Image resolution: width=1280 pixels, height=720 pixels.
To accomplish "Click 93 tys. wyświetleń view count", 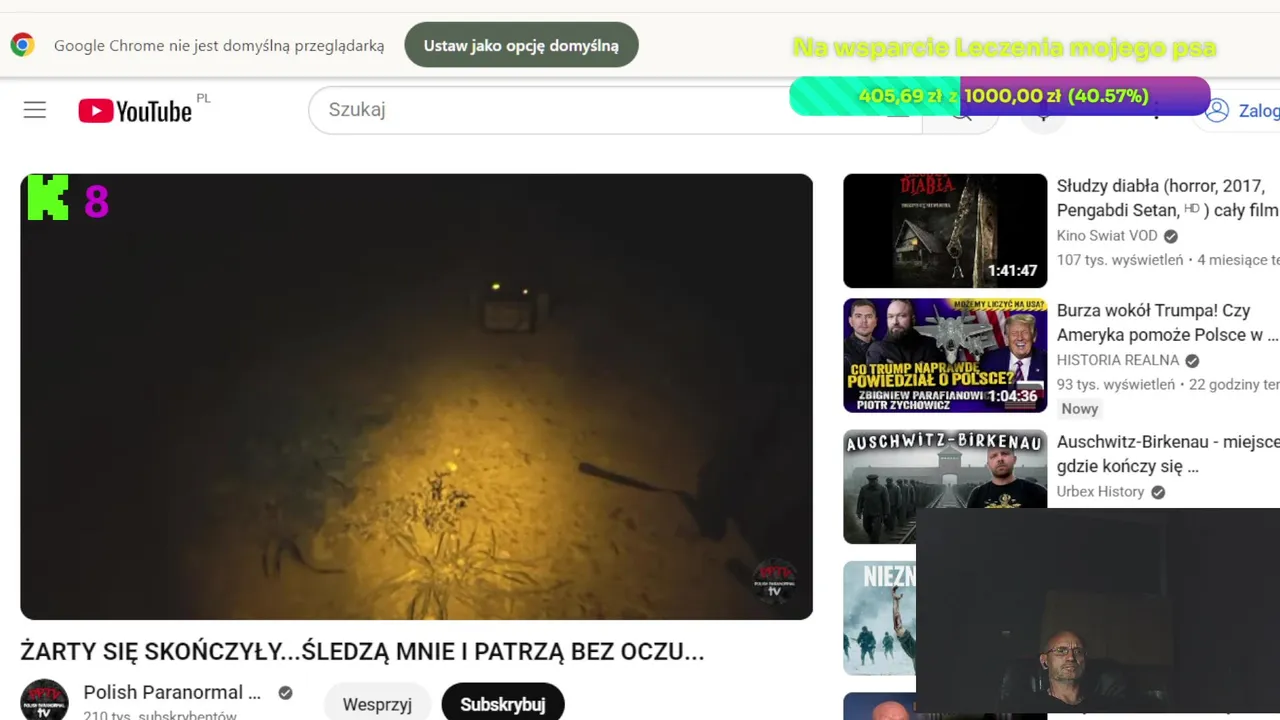I will pyautogui.click(x=1116, y=384).
